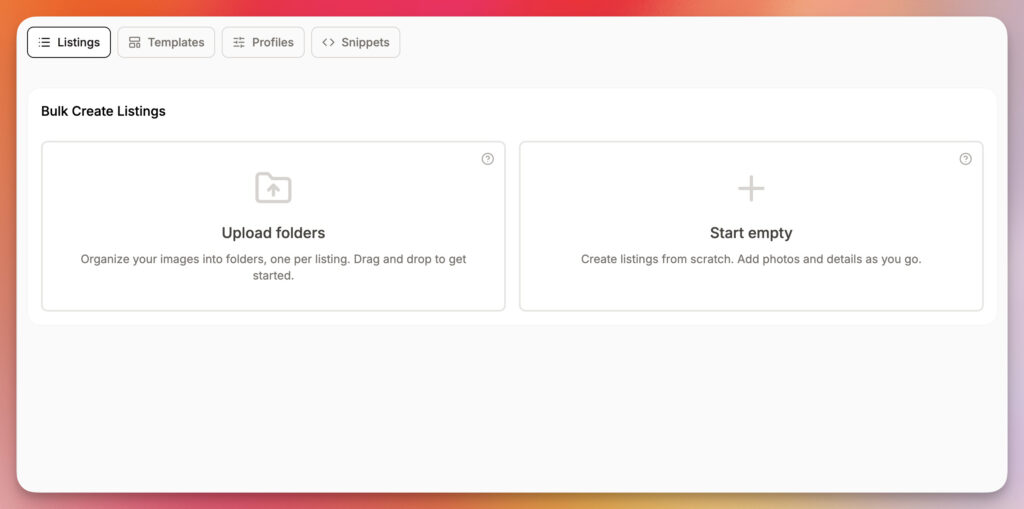Click the large plus icon in Start empty

click(x=751, y=188)
